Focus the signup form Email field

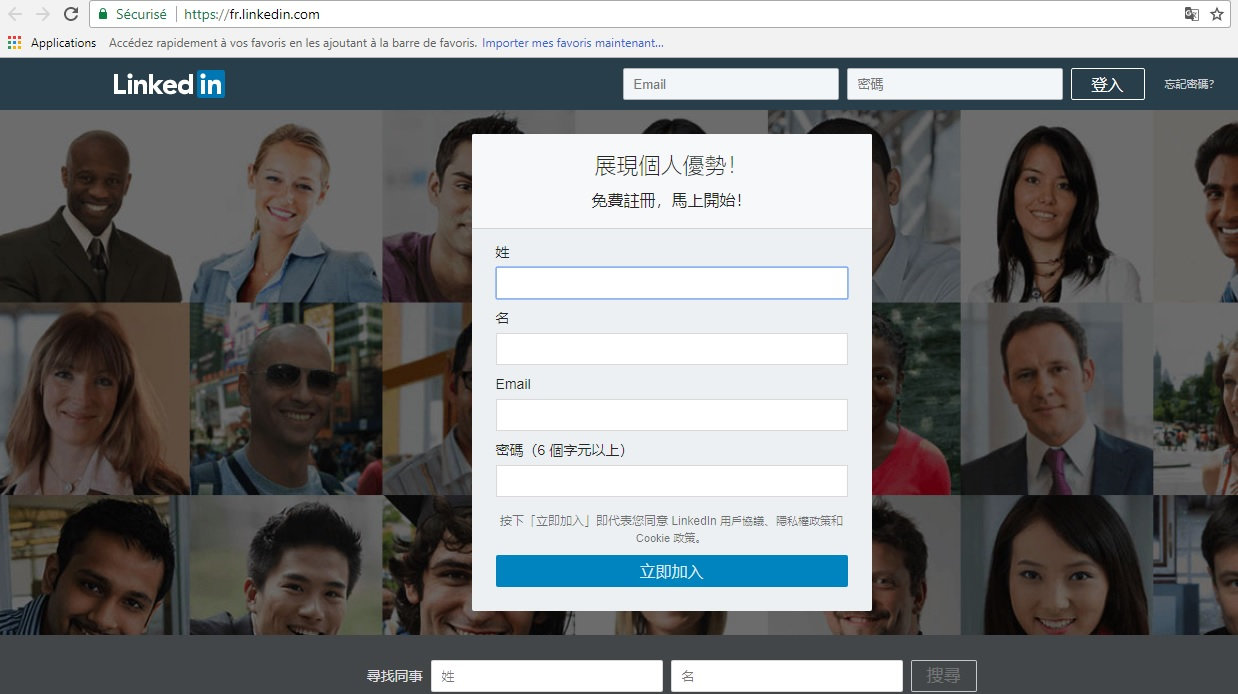(672, 415)
